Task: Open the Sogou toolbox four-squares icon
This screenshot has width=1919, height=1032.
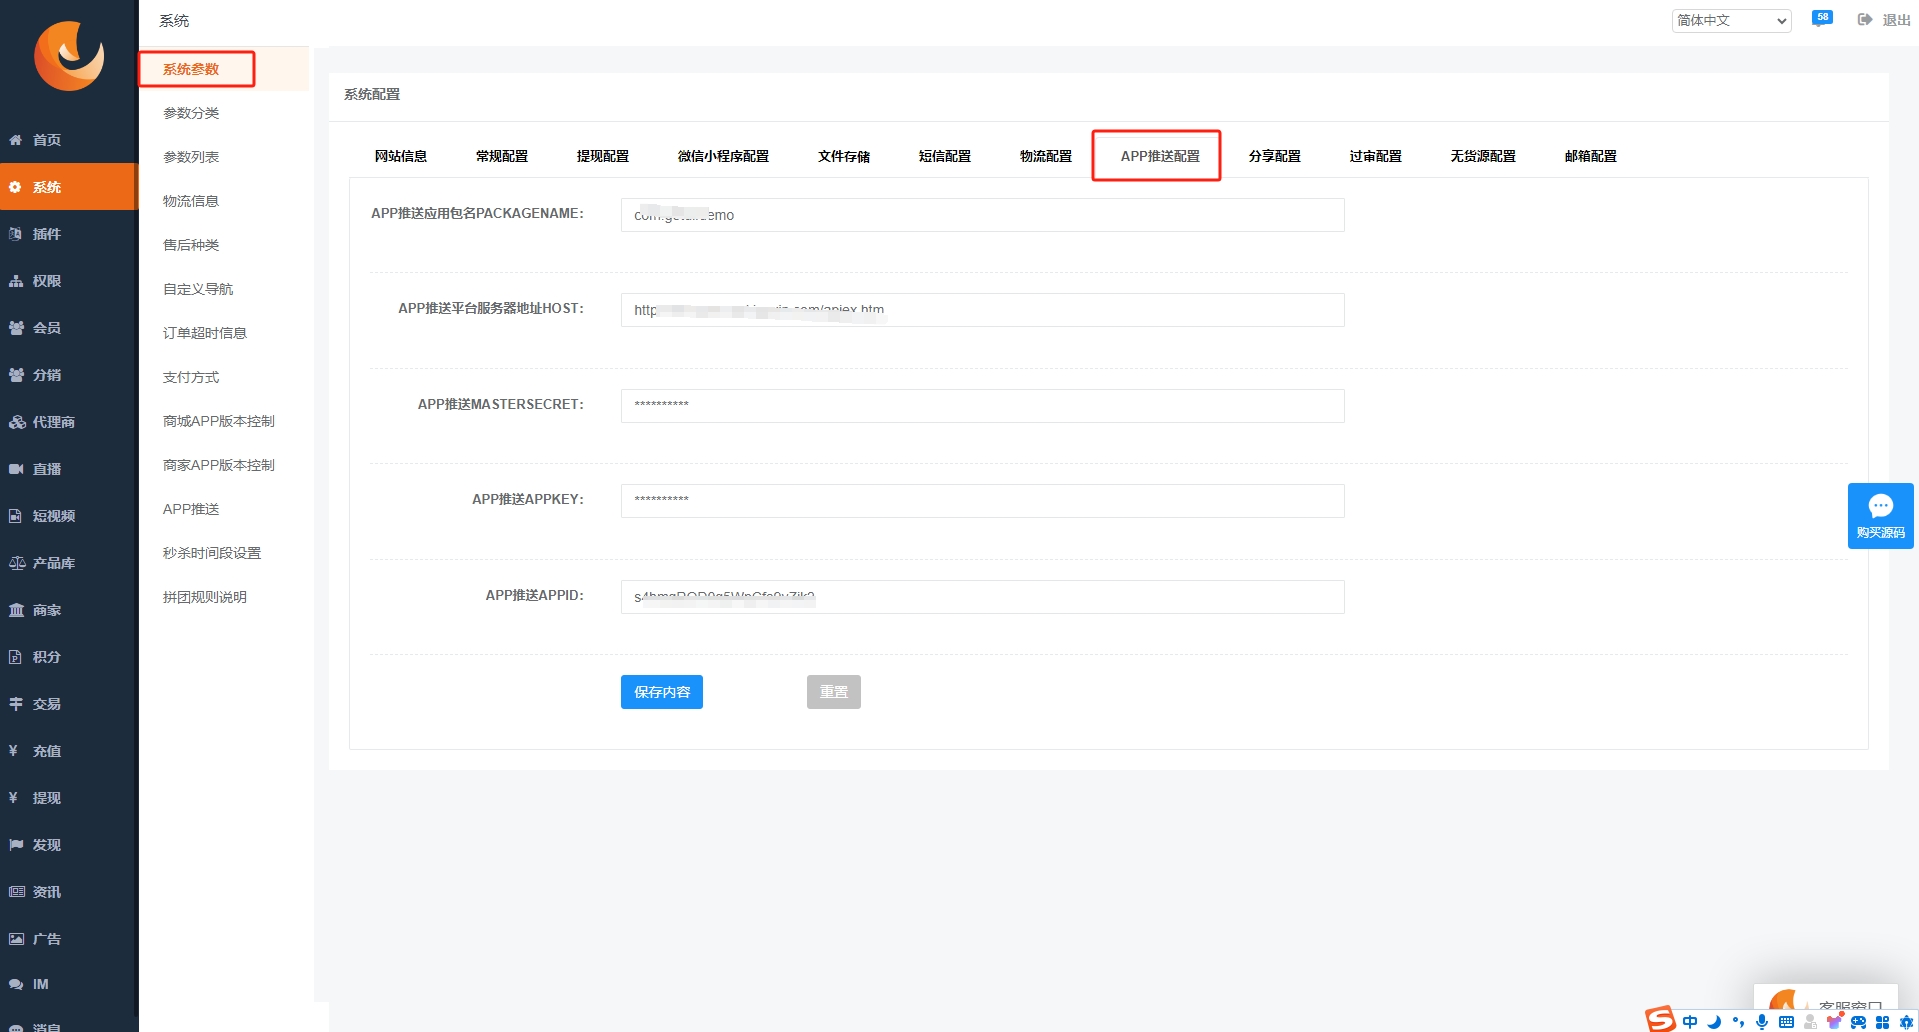Action: [1882, 1022]
